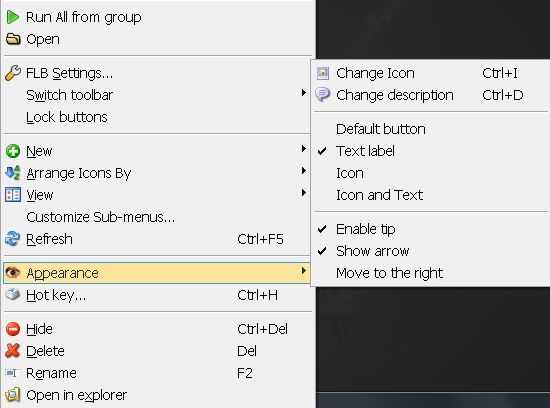
Task: Open the View submenu arrow
Action: [x=304, y=193]
